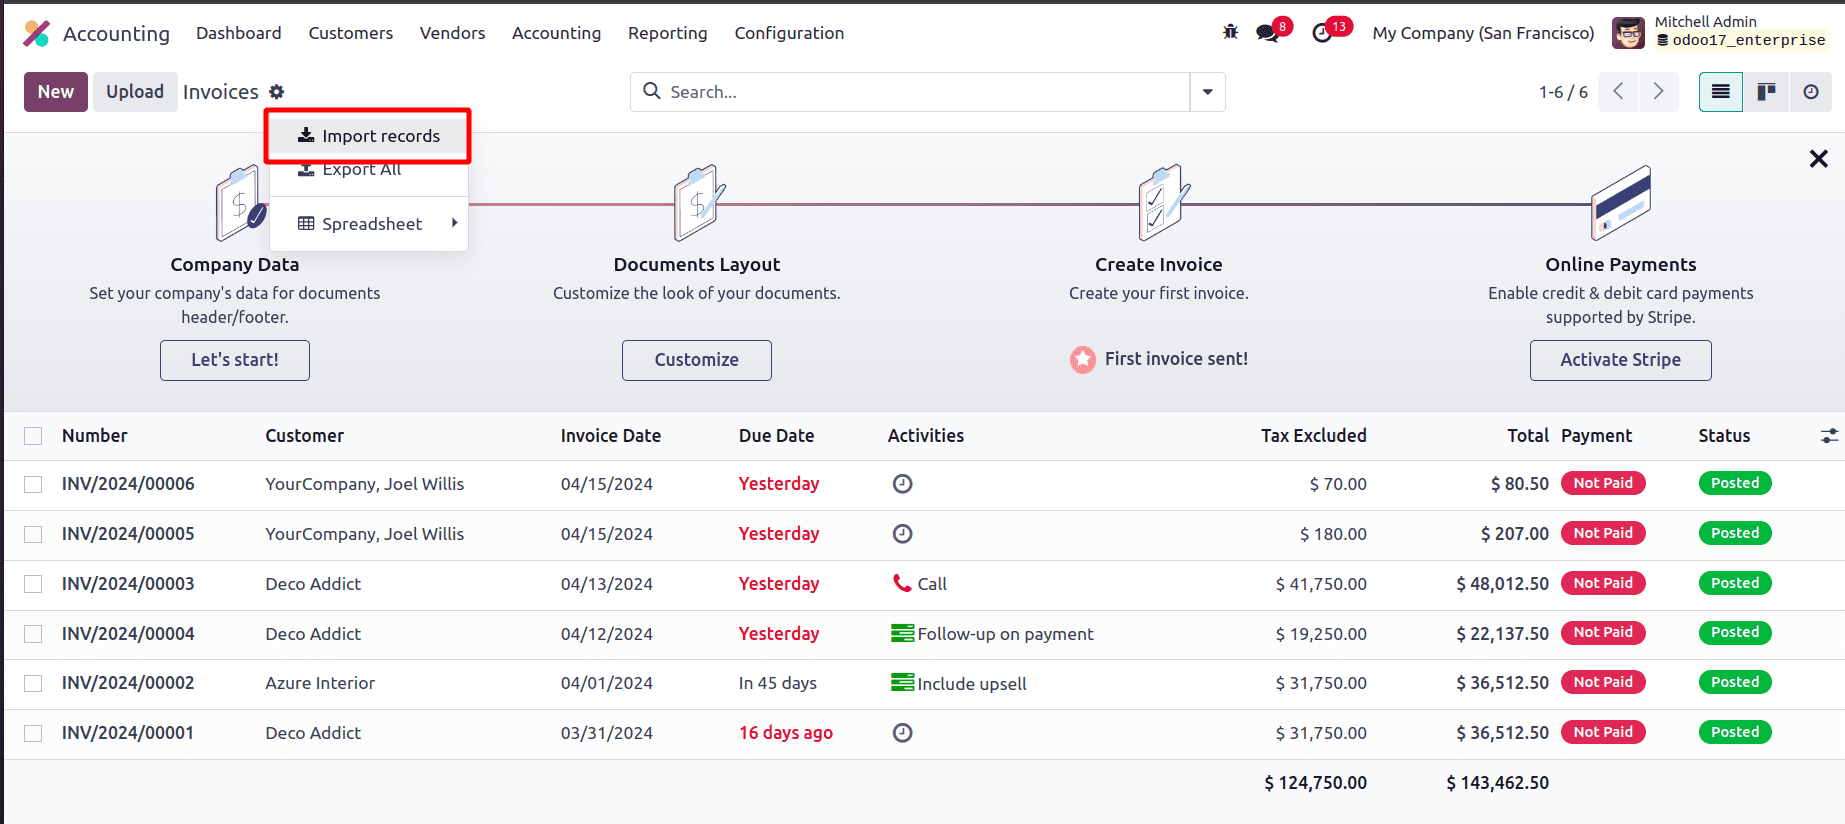Click Azure Interior customer cell
This screenshot has height=824, width=1845.
[x=320, y=683]
